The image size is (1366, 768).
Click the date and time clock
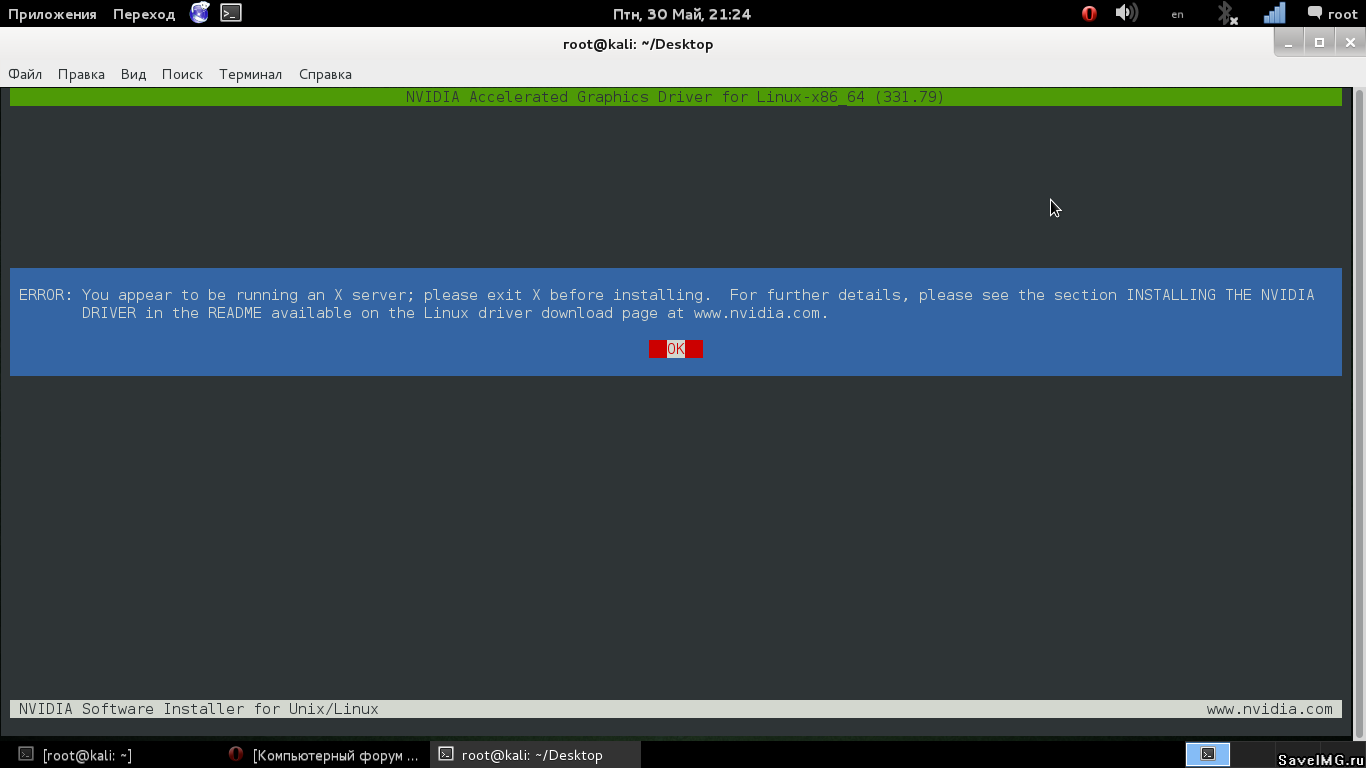tap(682, 14)
